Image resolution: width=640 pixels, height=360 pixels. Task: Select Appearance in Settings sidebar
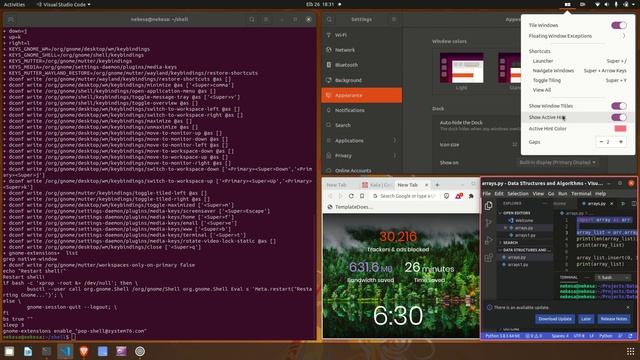click(362, 95)
